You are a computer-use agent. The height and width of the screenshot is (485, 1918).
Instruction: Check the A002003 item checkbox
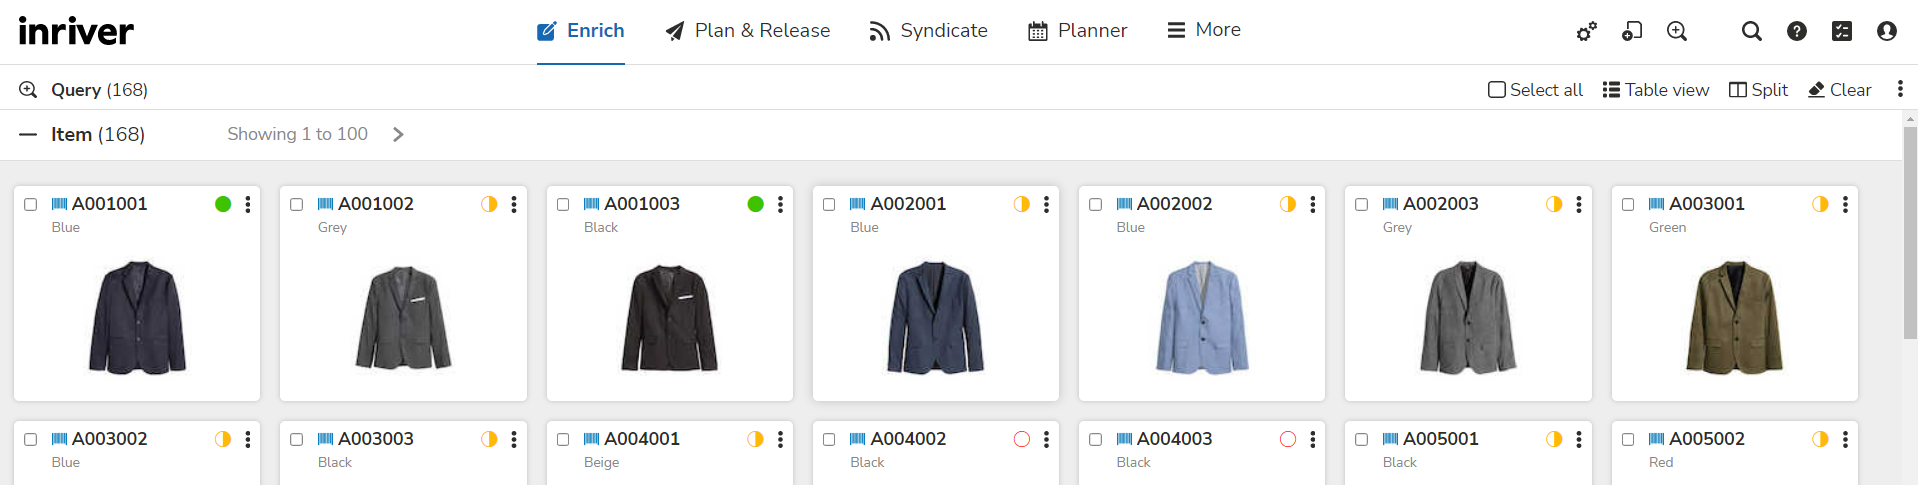(x=1361, y=204)
